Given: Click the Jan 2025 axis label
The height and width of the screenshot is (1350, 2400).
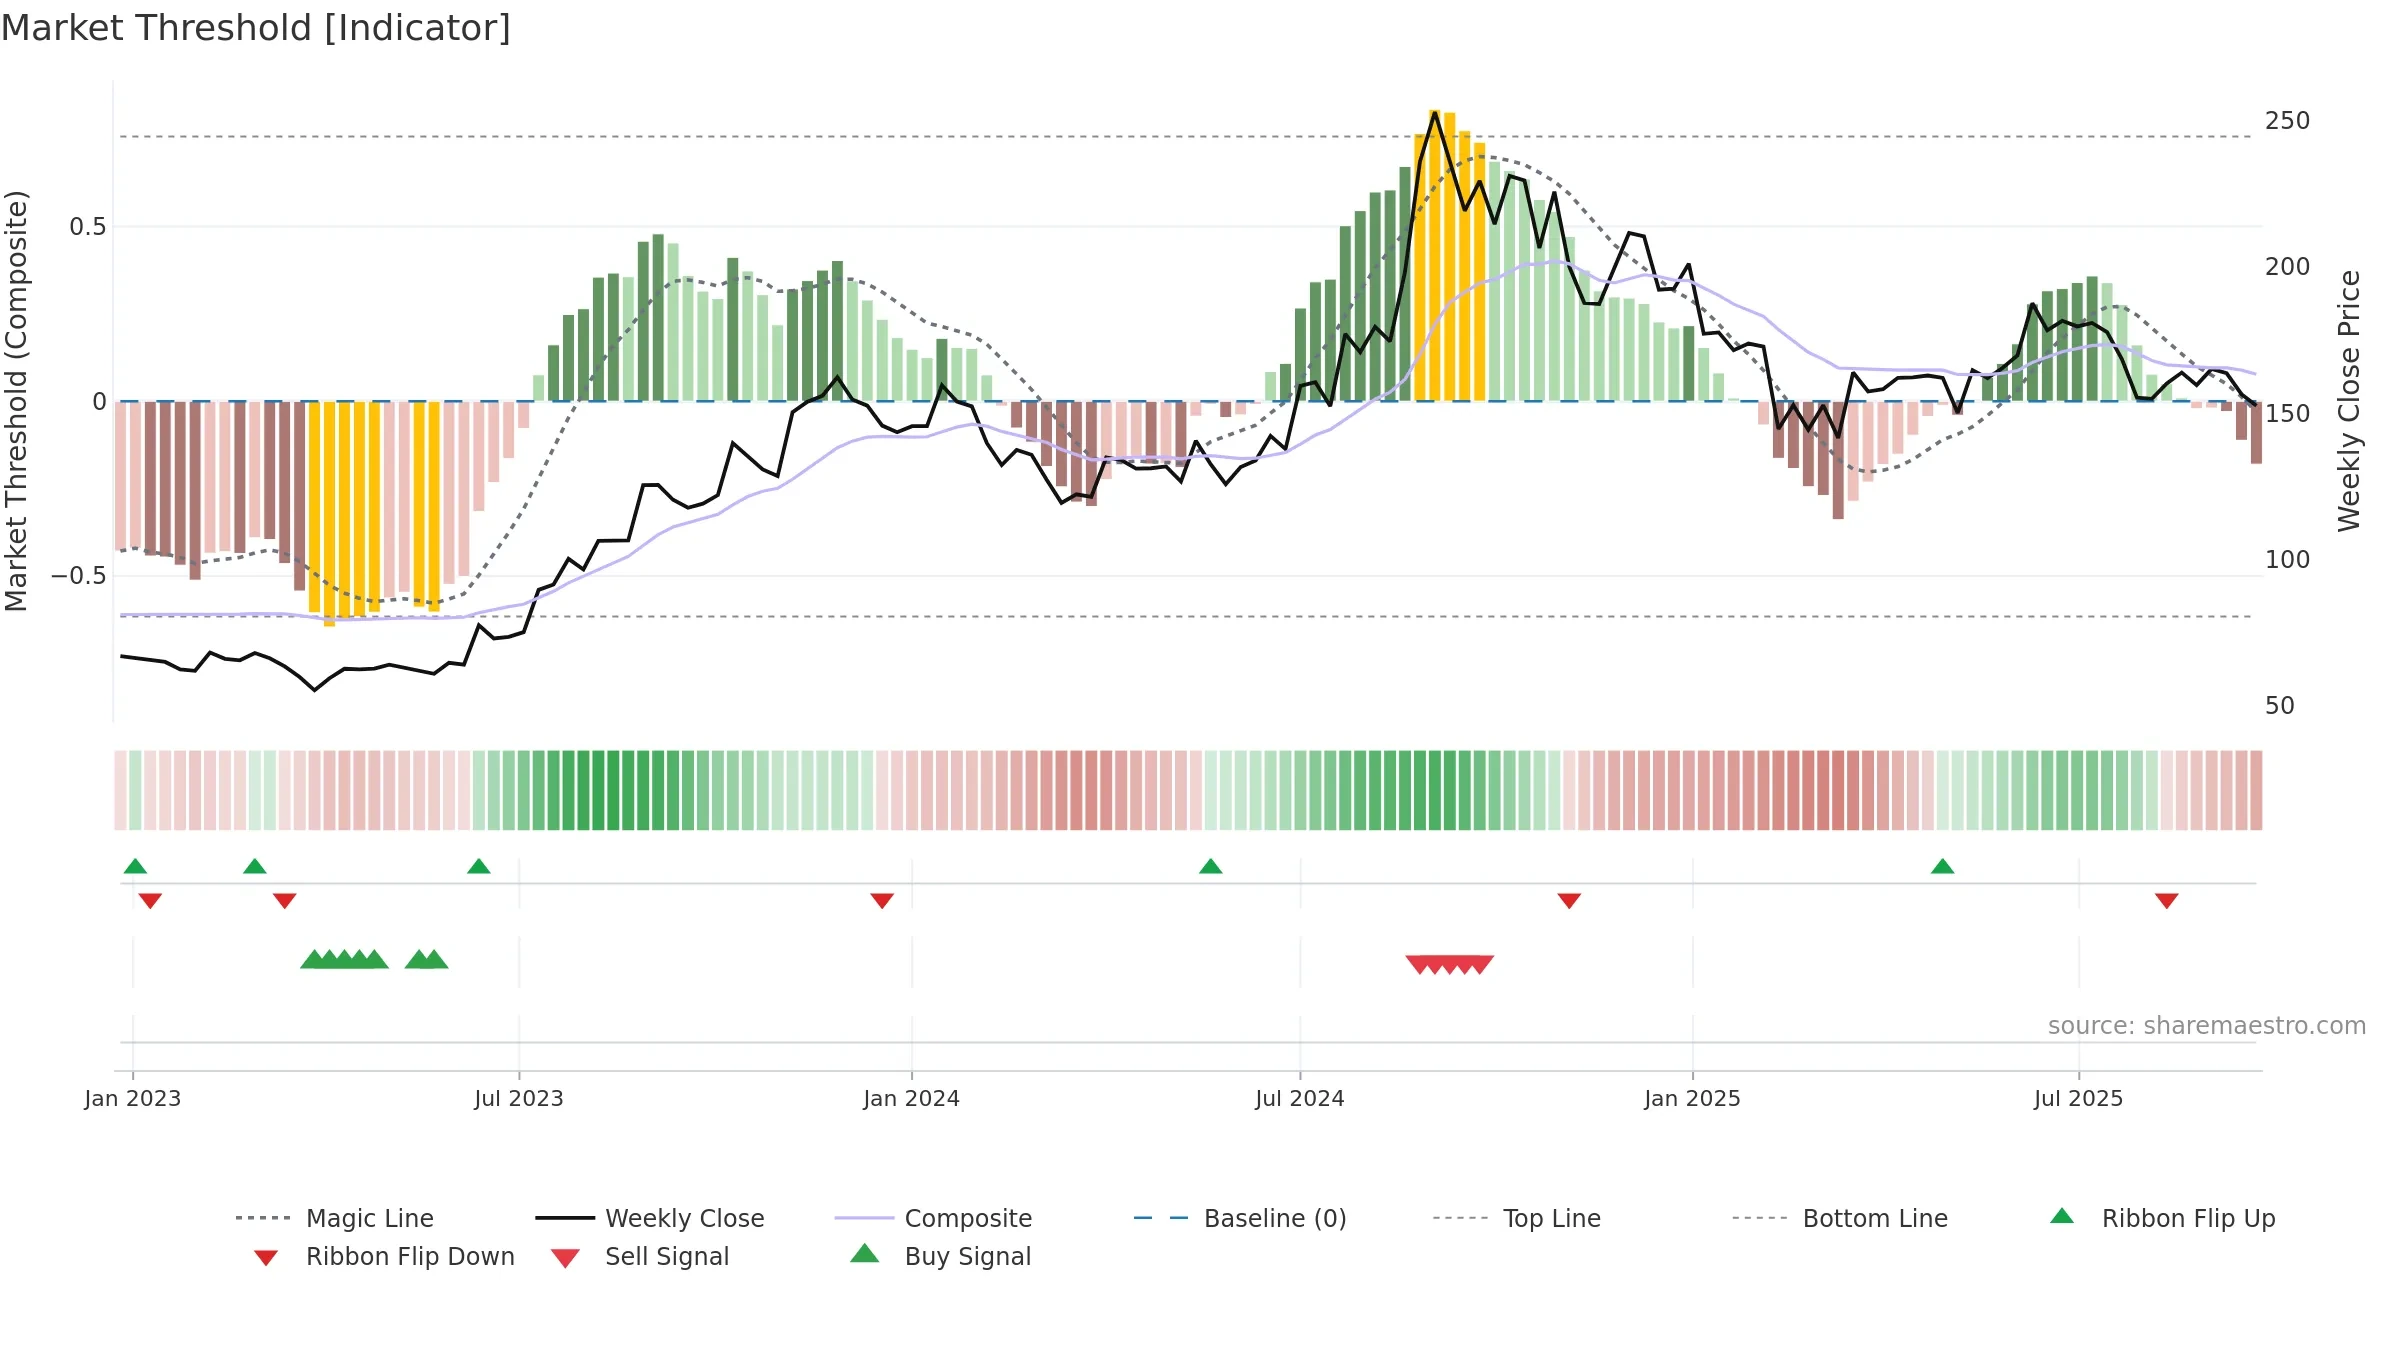Looking at the screenshot, I should [1693, 1099].
